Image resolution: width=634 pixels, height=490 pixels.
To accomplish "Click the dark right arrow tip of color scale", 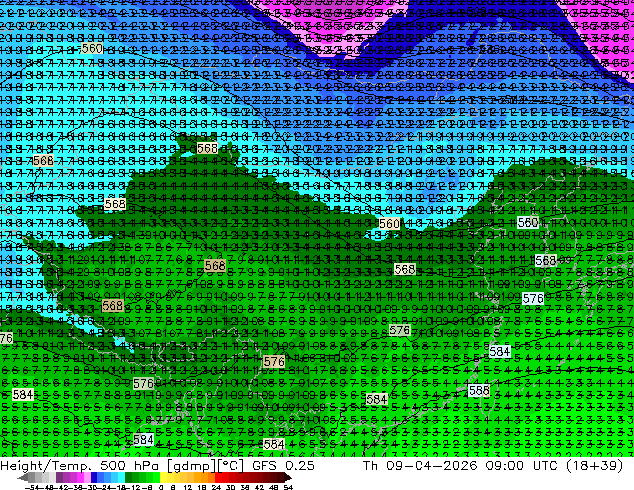I will (x=288, y=477).
